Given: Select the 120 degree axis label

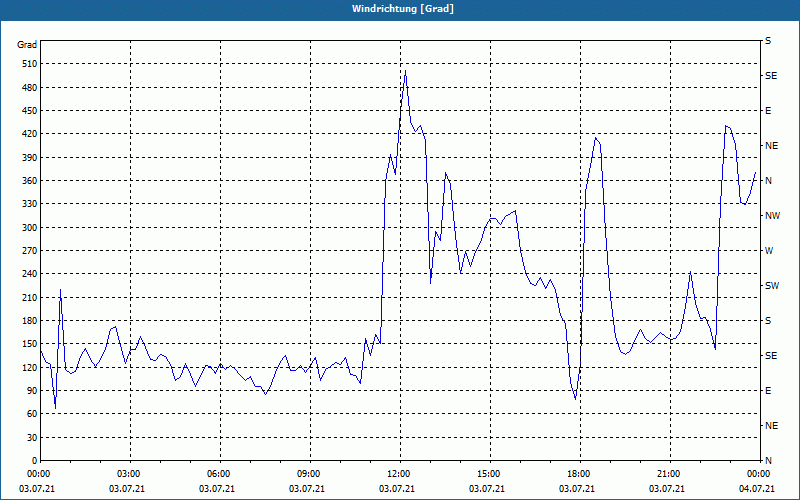Looking at the screenshot, I should pos(30,367).
